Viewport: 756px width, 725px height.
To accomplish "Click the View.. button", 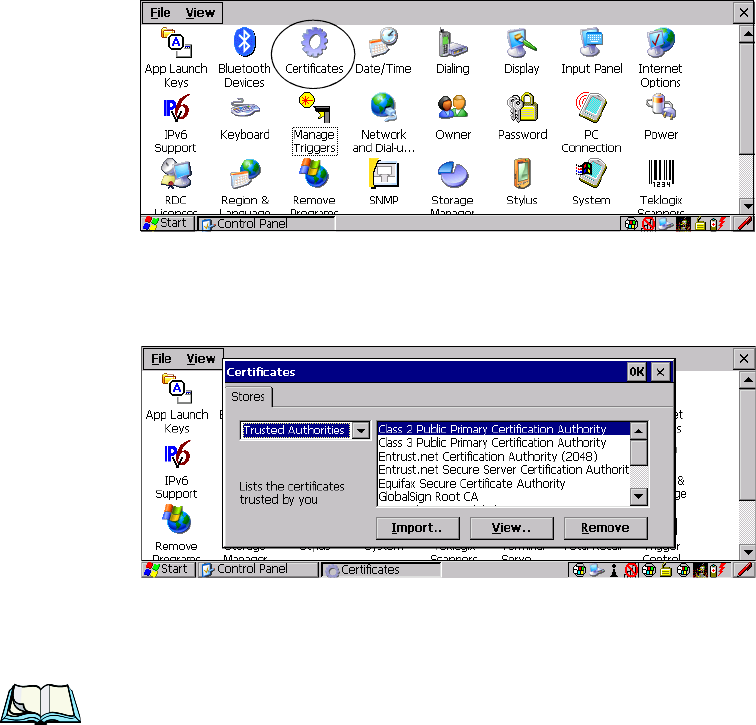I will click(x=512, y=528).
